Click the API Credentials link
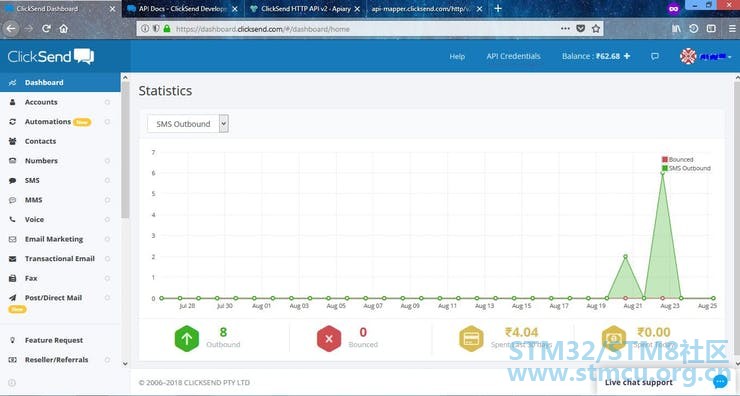 (x=513, y=56)
